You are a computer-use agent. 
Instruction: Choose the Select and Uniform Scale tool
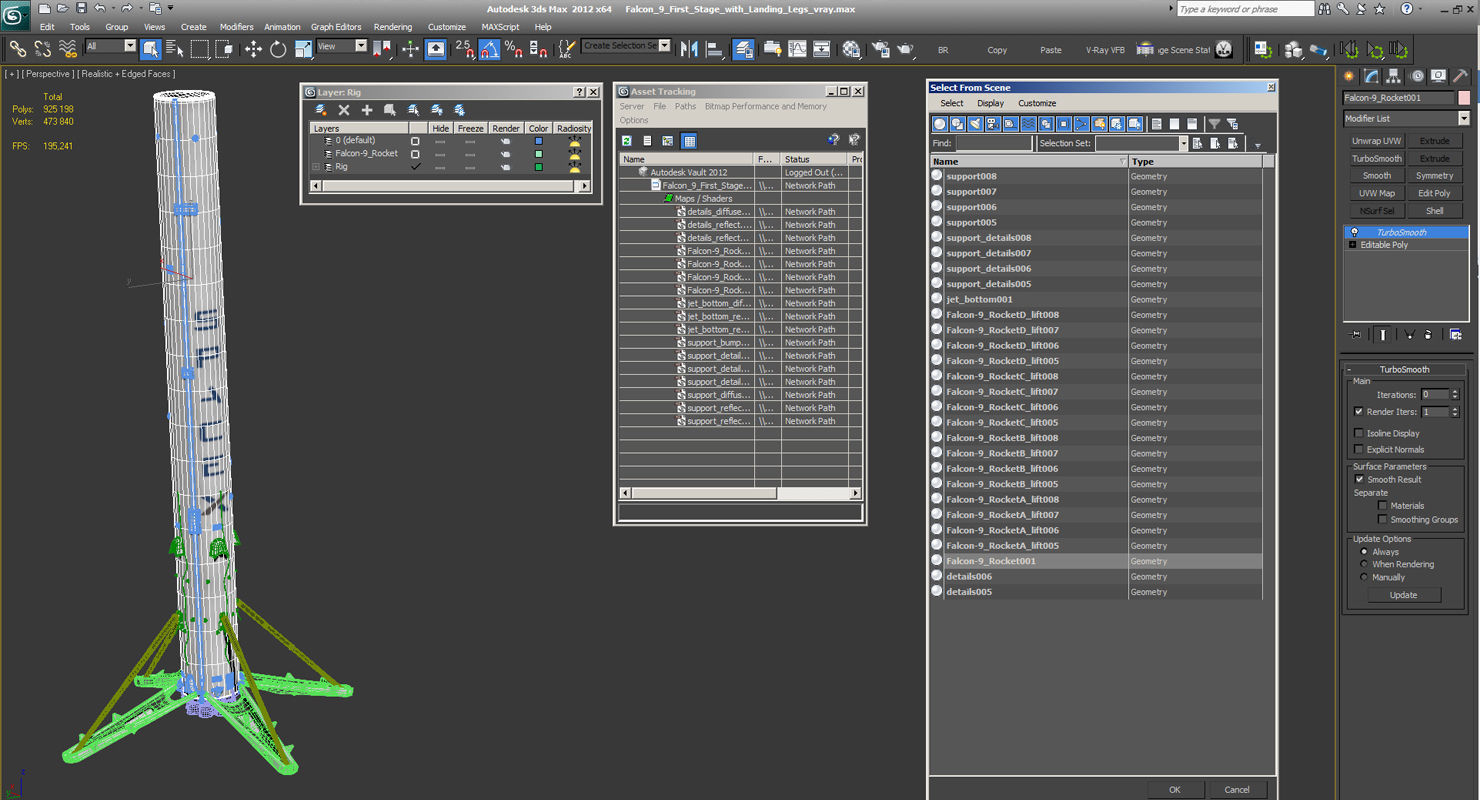coord(303,49)
